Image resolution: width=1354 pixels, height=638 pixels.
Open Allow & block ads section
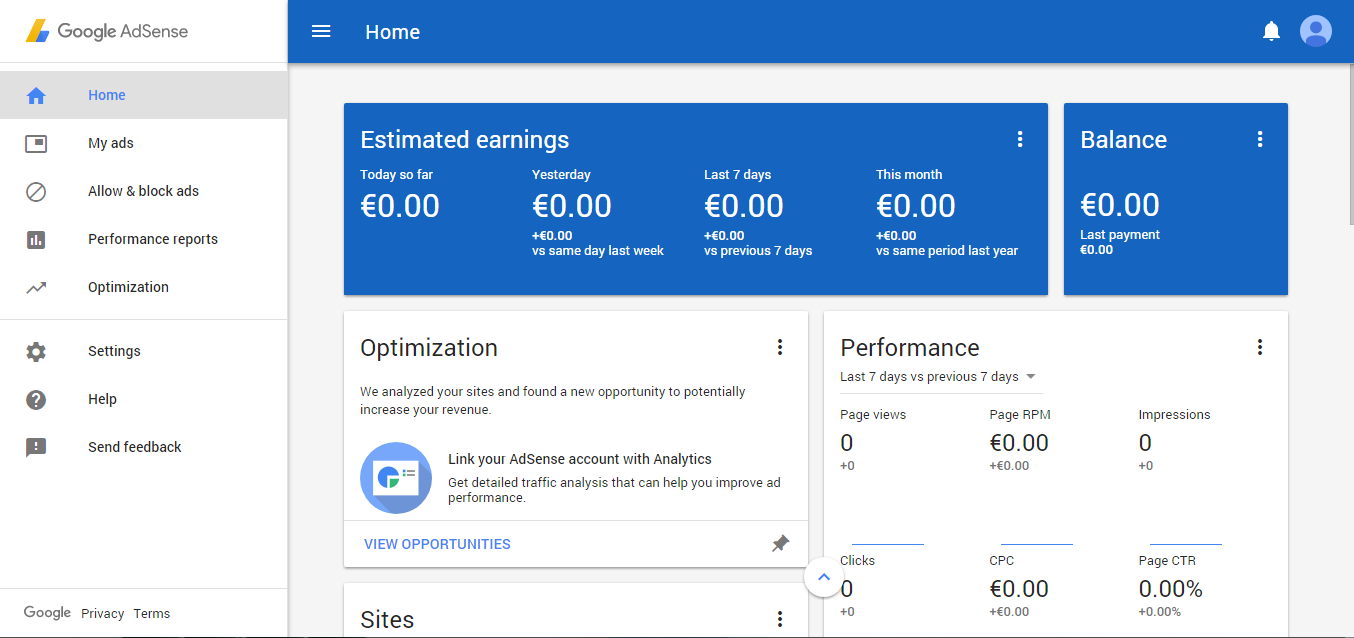[x=144, y=191]
